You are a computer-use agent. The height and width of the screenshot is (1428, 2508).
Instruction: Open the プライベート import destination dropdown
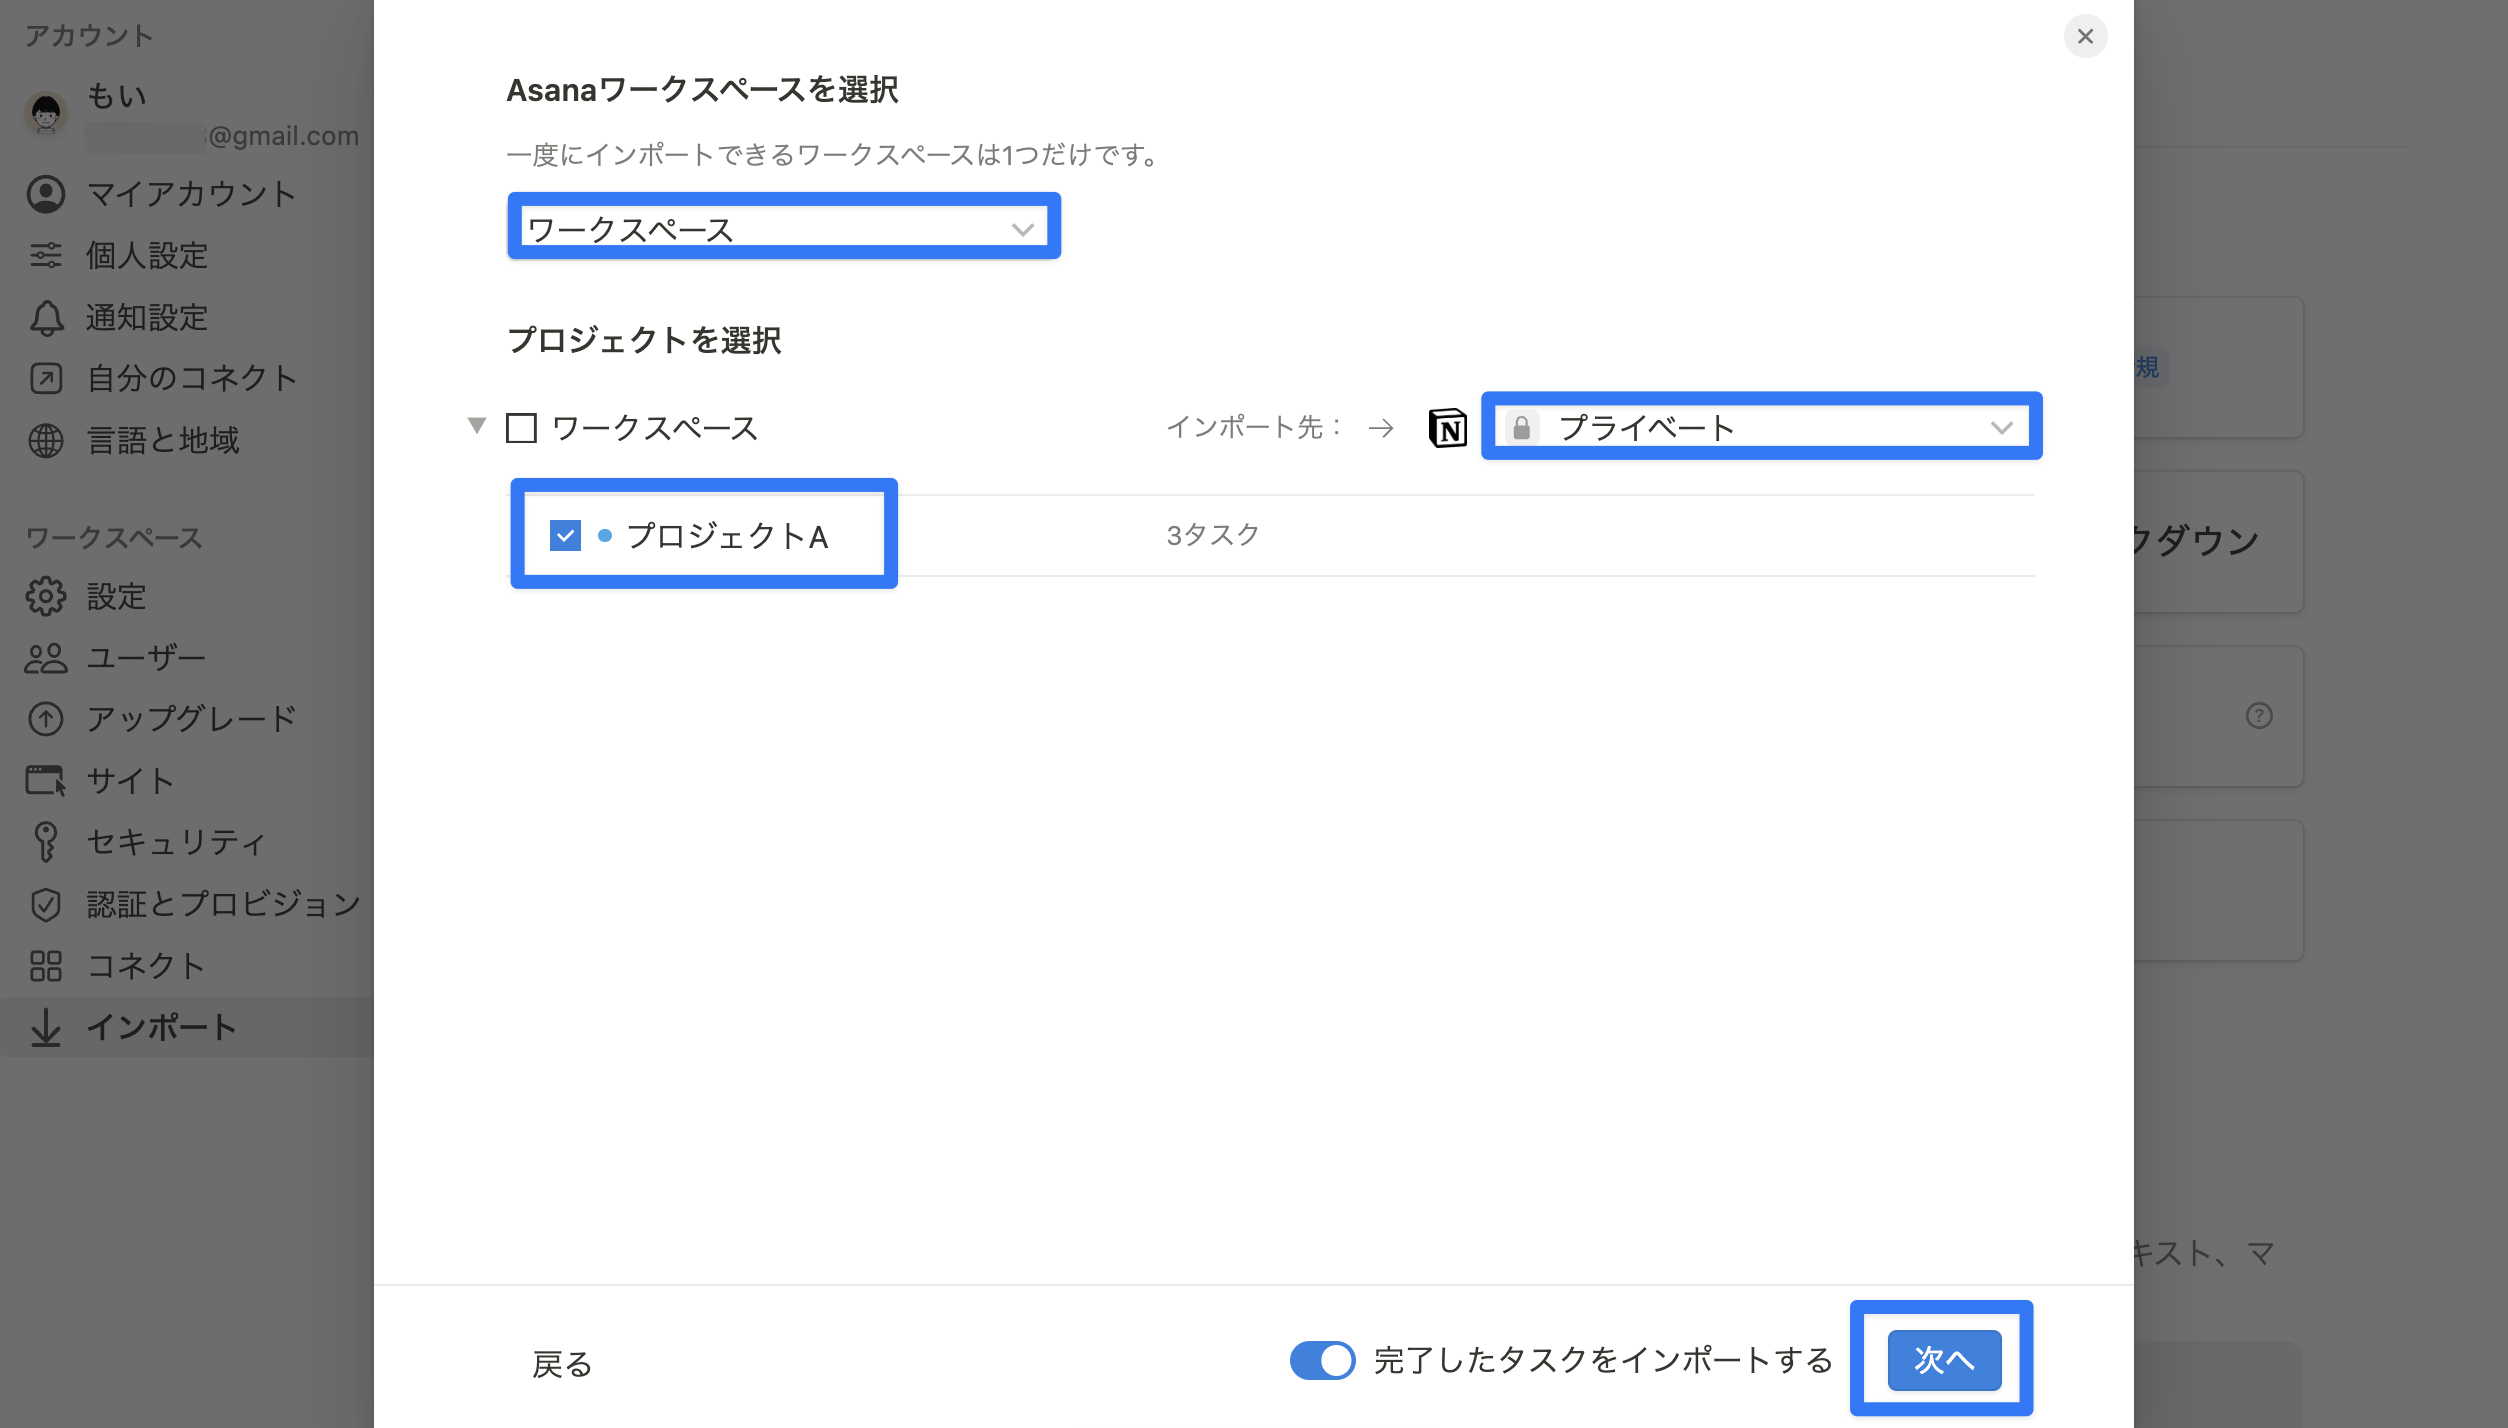[x=1762, y=427]
